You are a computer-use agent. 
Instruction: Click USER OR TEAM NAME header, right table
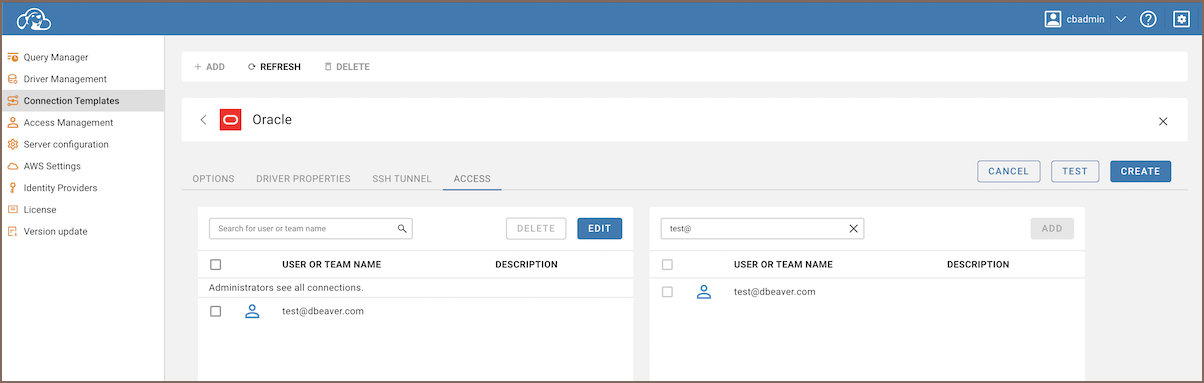pyautogui.click(x=783, y=265)
